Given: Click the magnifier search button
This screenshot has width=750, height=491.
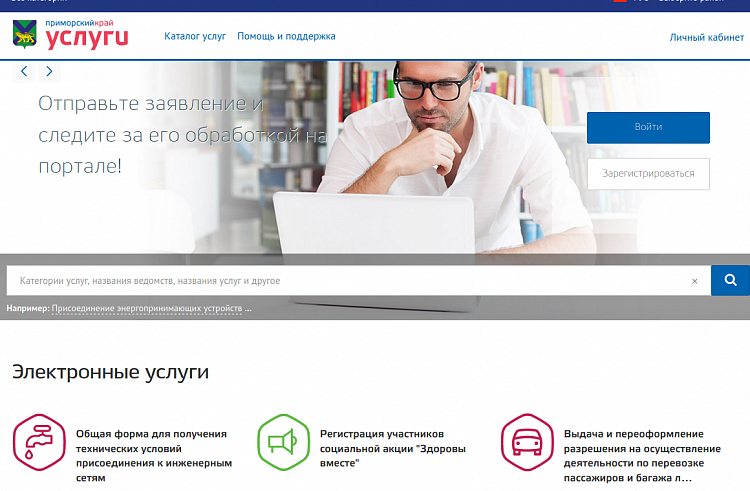Looking at the screenshot, I should click(730, 281).
